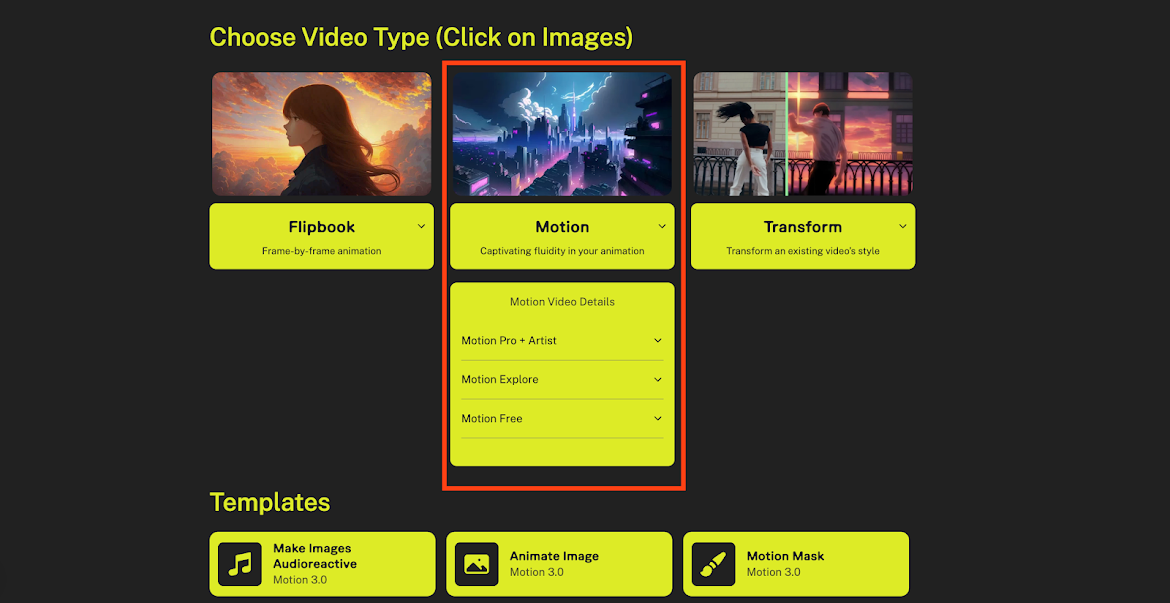Click the paintbrush icon on Motion Mask template
The height and width of the screenshot is (603, 1170).
pyautogui.click(x=713, y=564)
